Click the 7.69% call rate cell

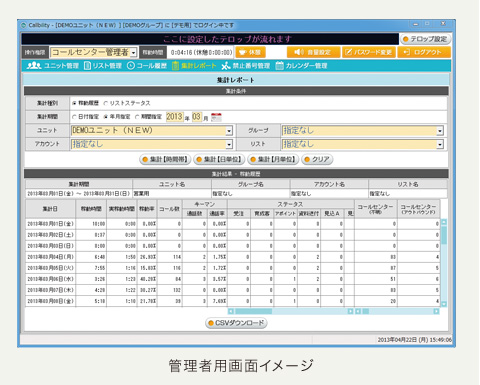(x=217, y=301)
